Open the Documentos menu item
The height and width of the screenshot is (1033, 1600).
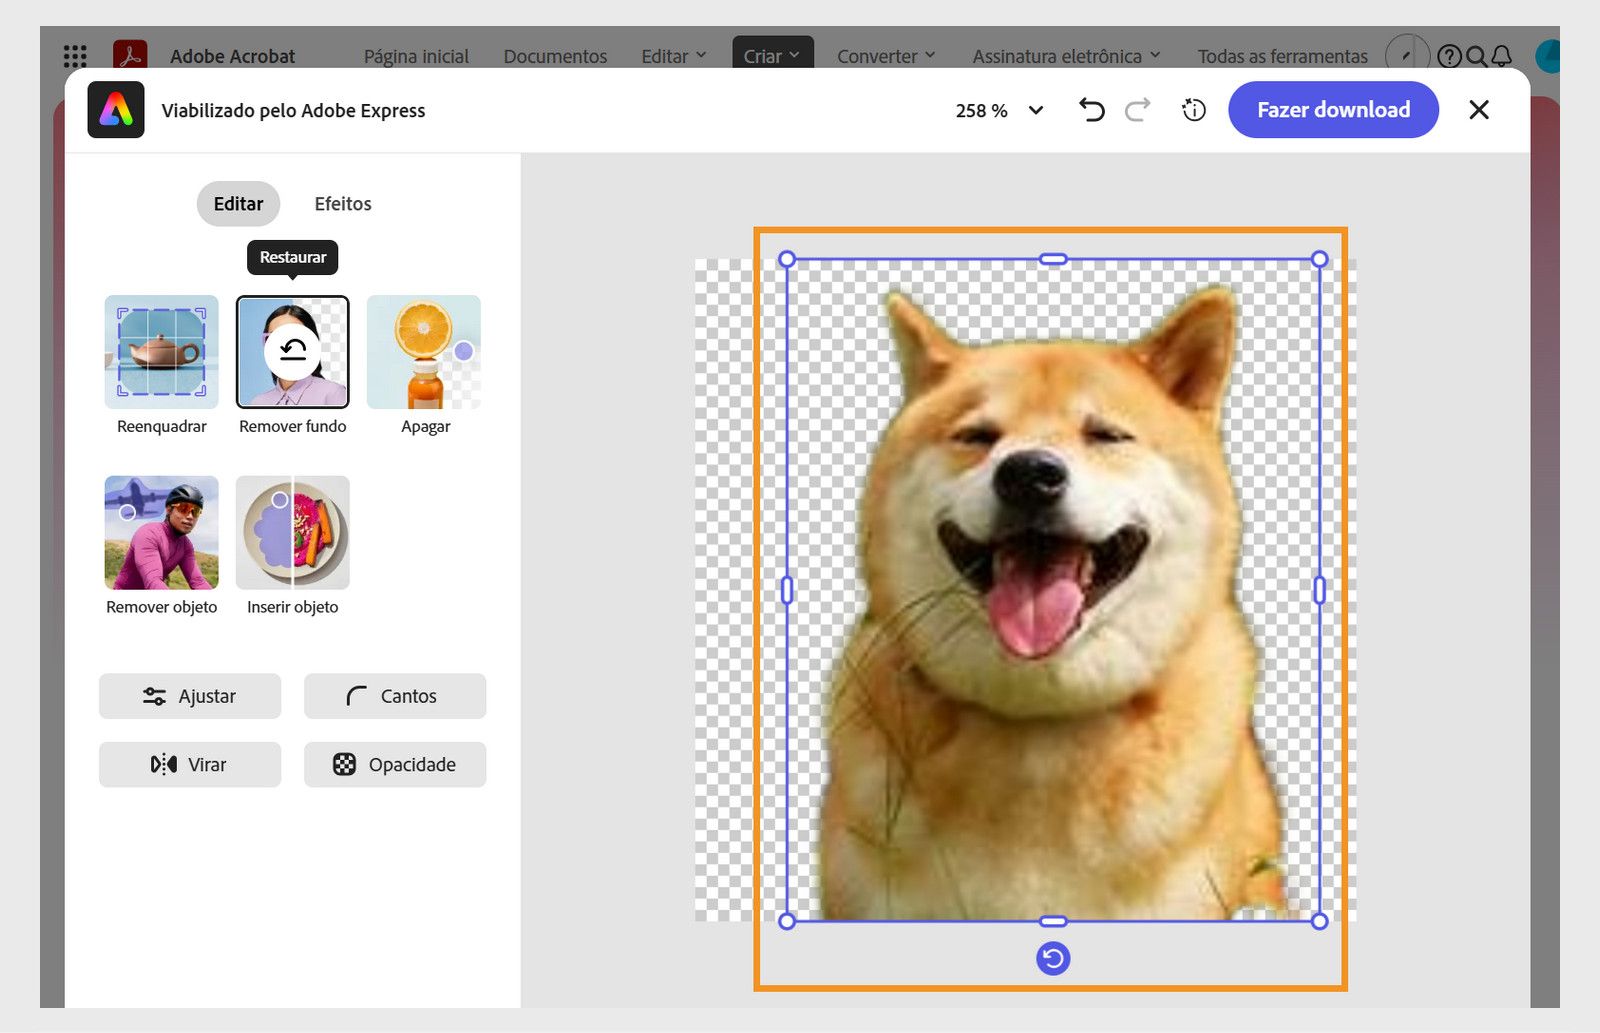(x=555, y=56)
